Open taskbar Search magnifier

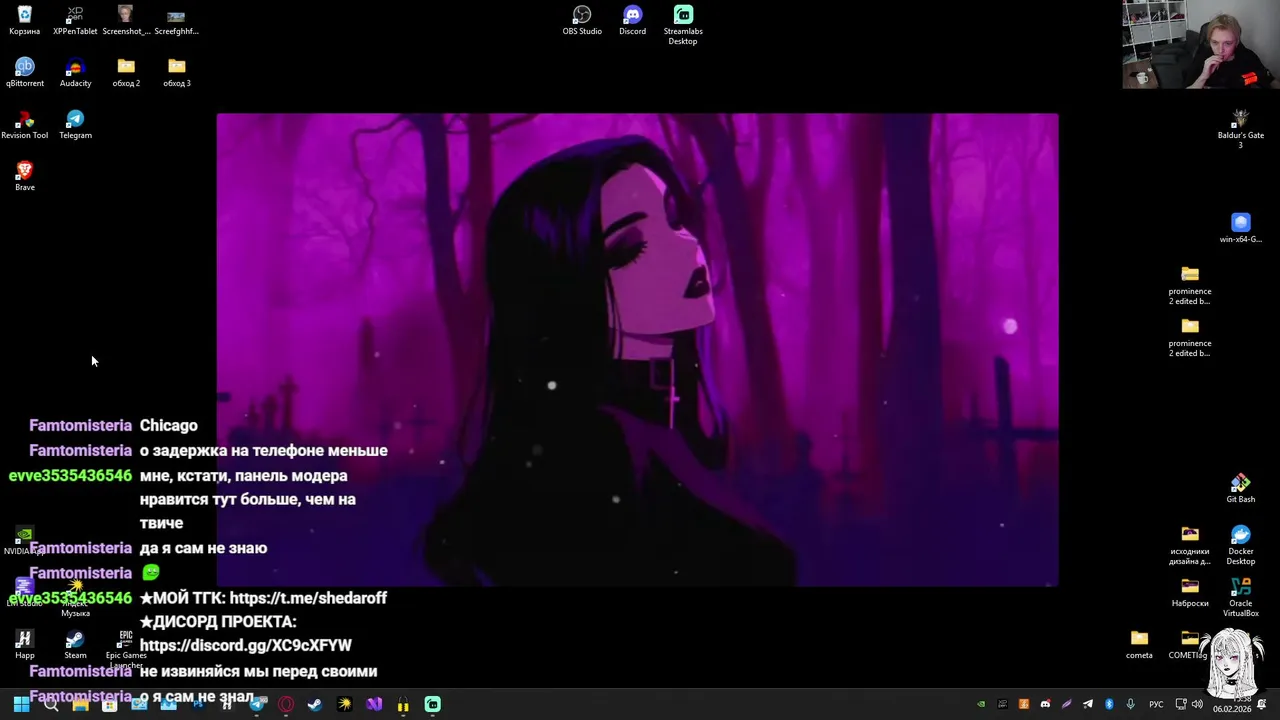(51, 704)
